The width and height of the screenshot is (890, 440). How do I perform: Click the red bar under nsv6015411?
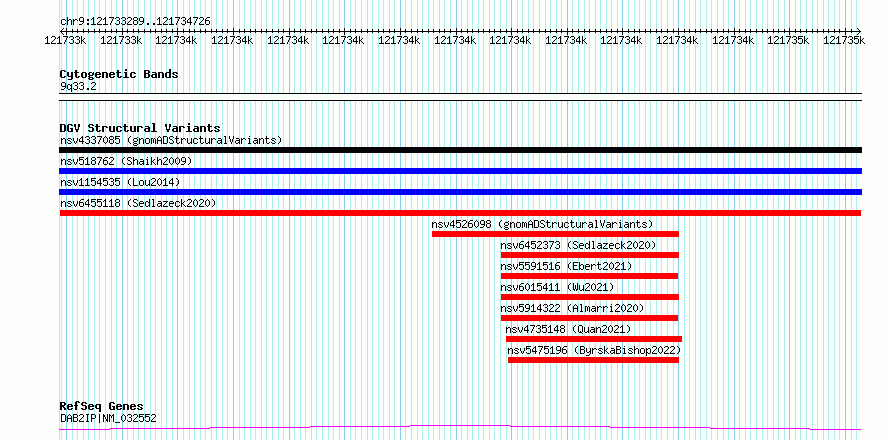[590, 297]
